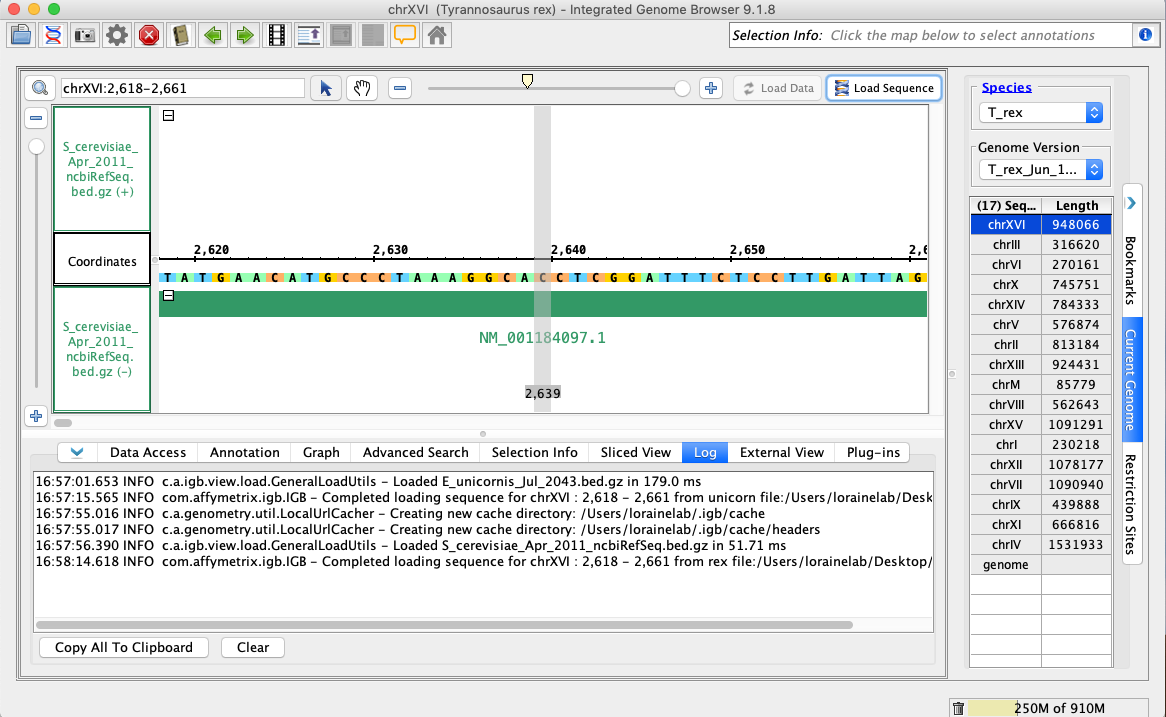
Task: Click the zoom stripe pointer marker above slider
Action: coord(527,80)
